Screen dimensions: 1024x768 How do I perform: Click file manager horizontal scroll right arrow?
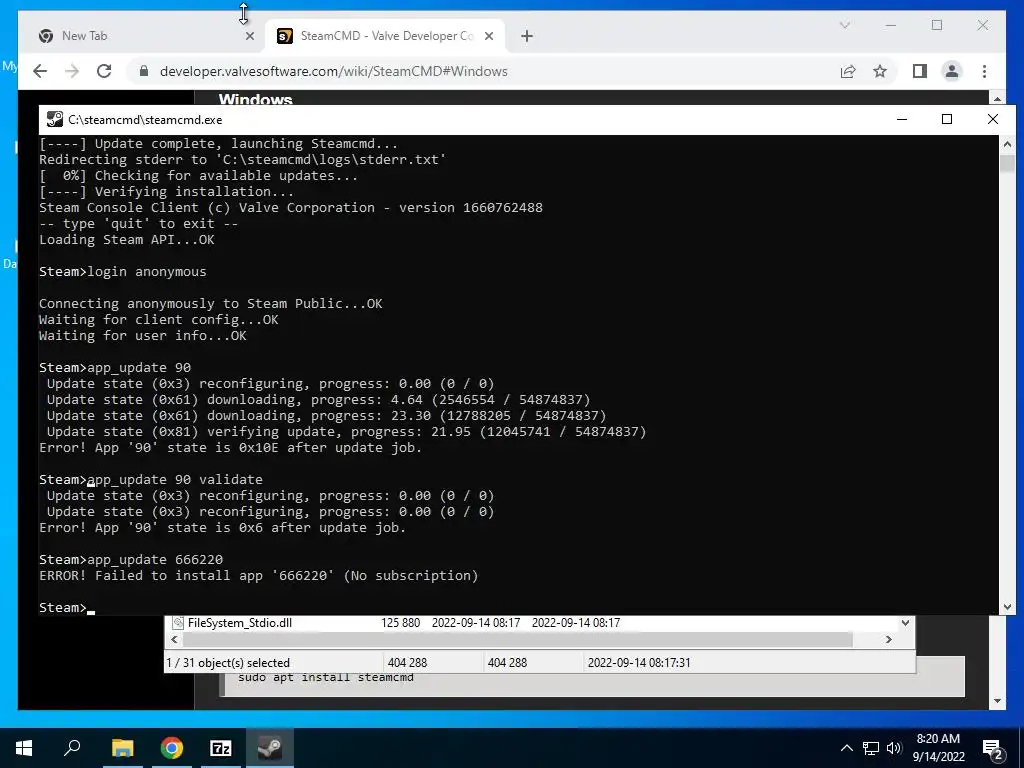click(x=888, y=639)
